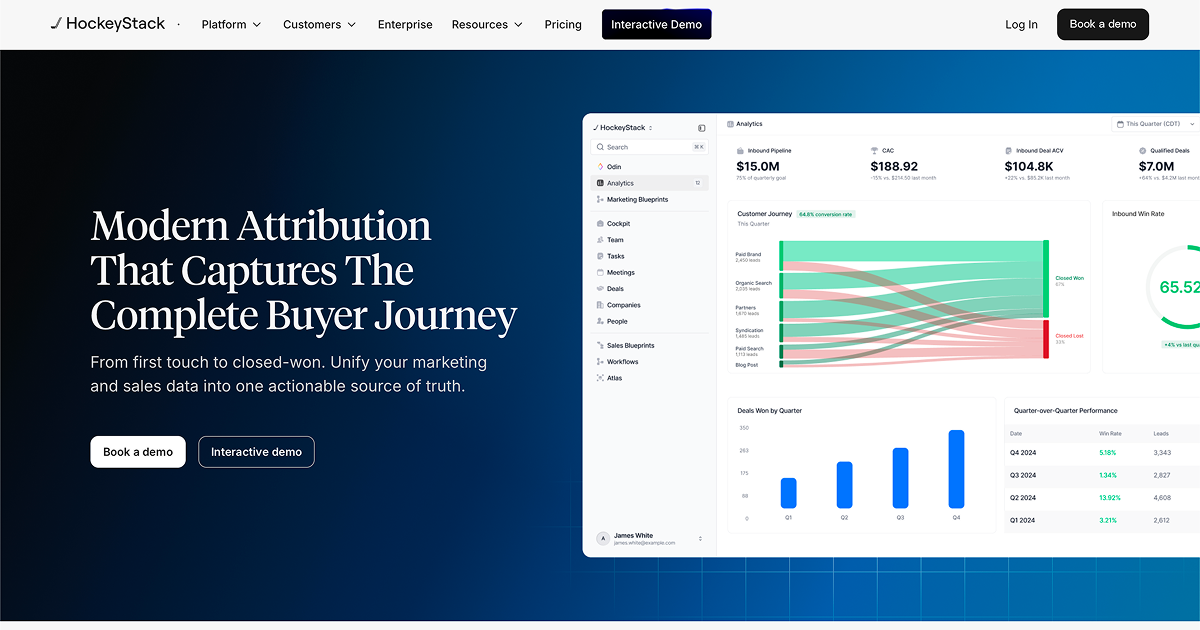Open the Pricing page from the header
The height and width of the screenshot is (630, 1200).
[563, 24]
